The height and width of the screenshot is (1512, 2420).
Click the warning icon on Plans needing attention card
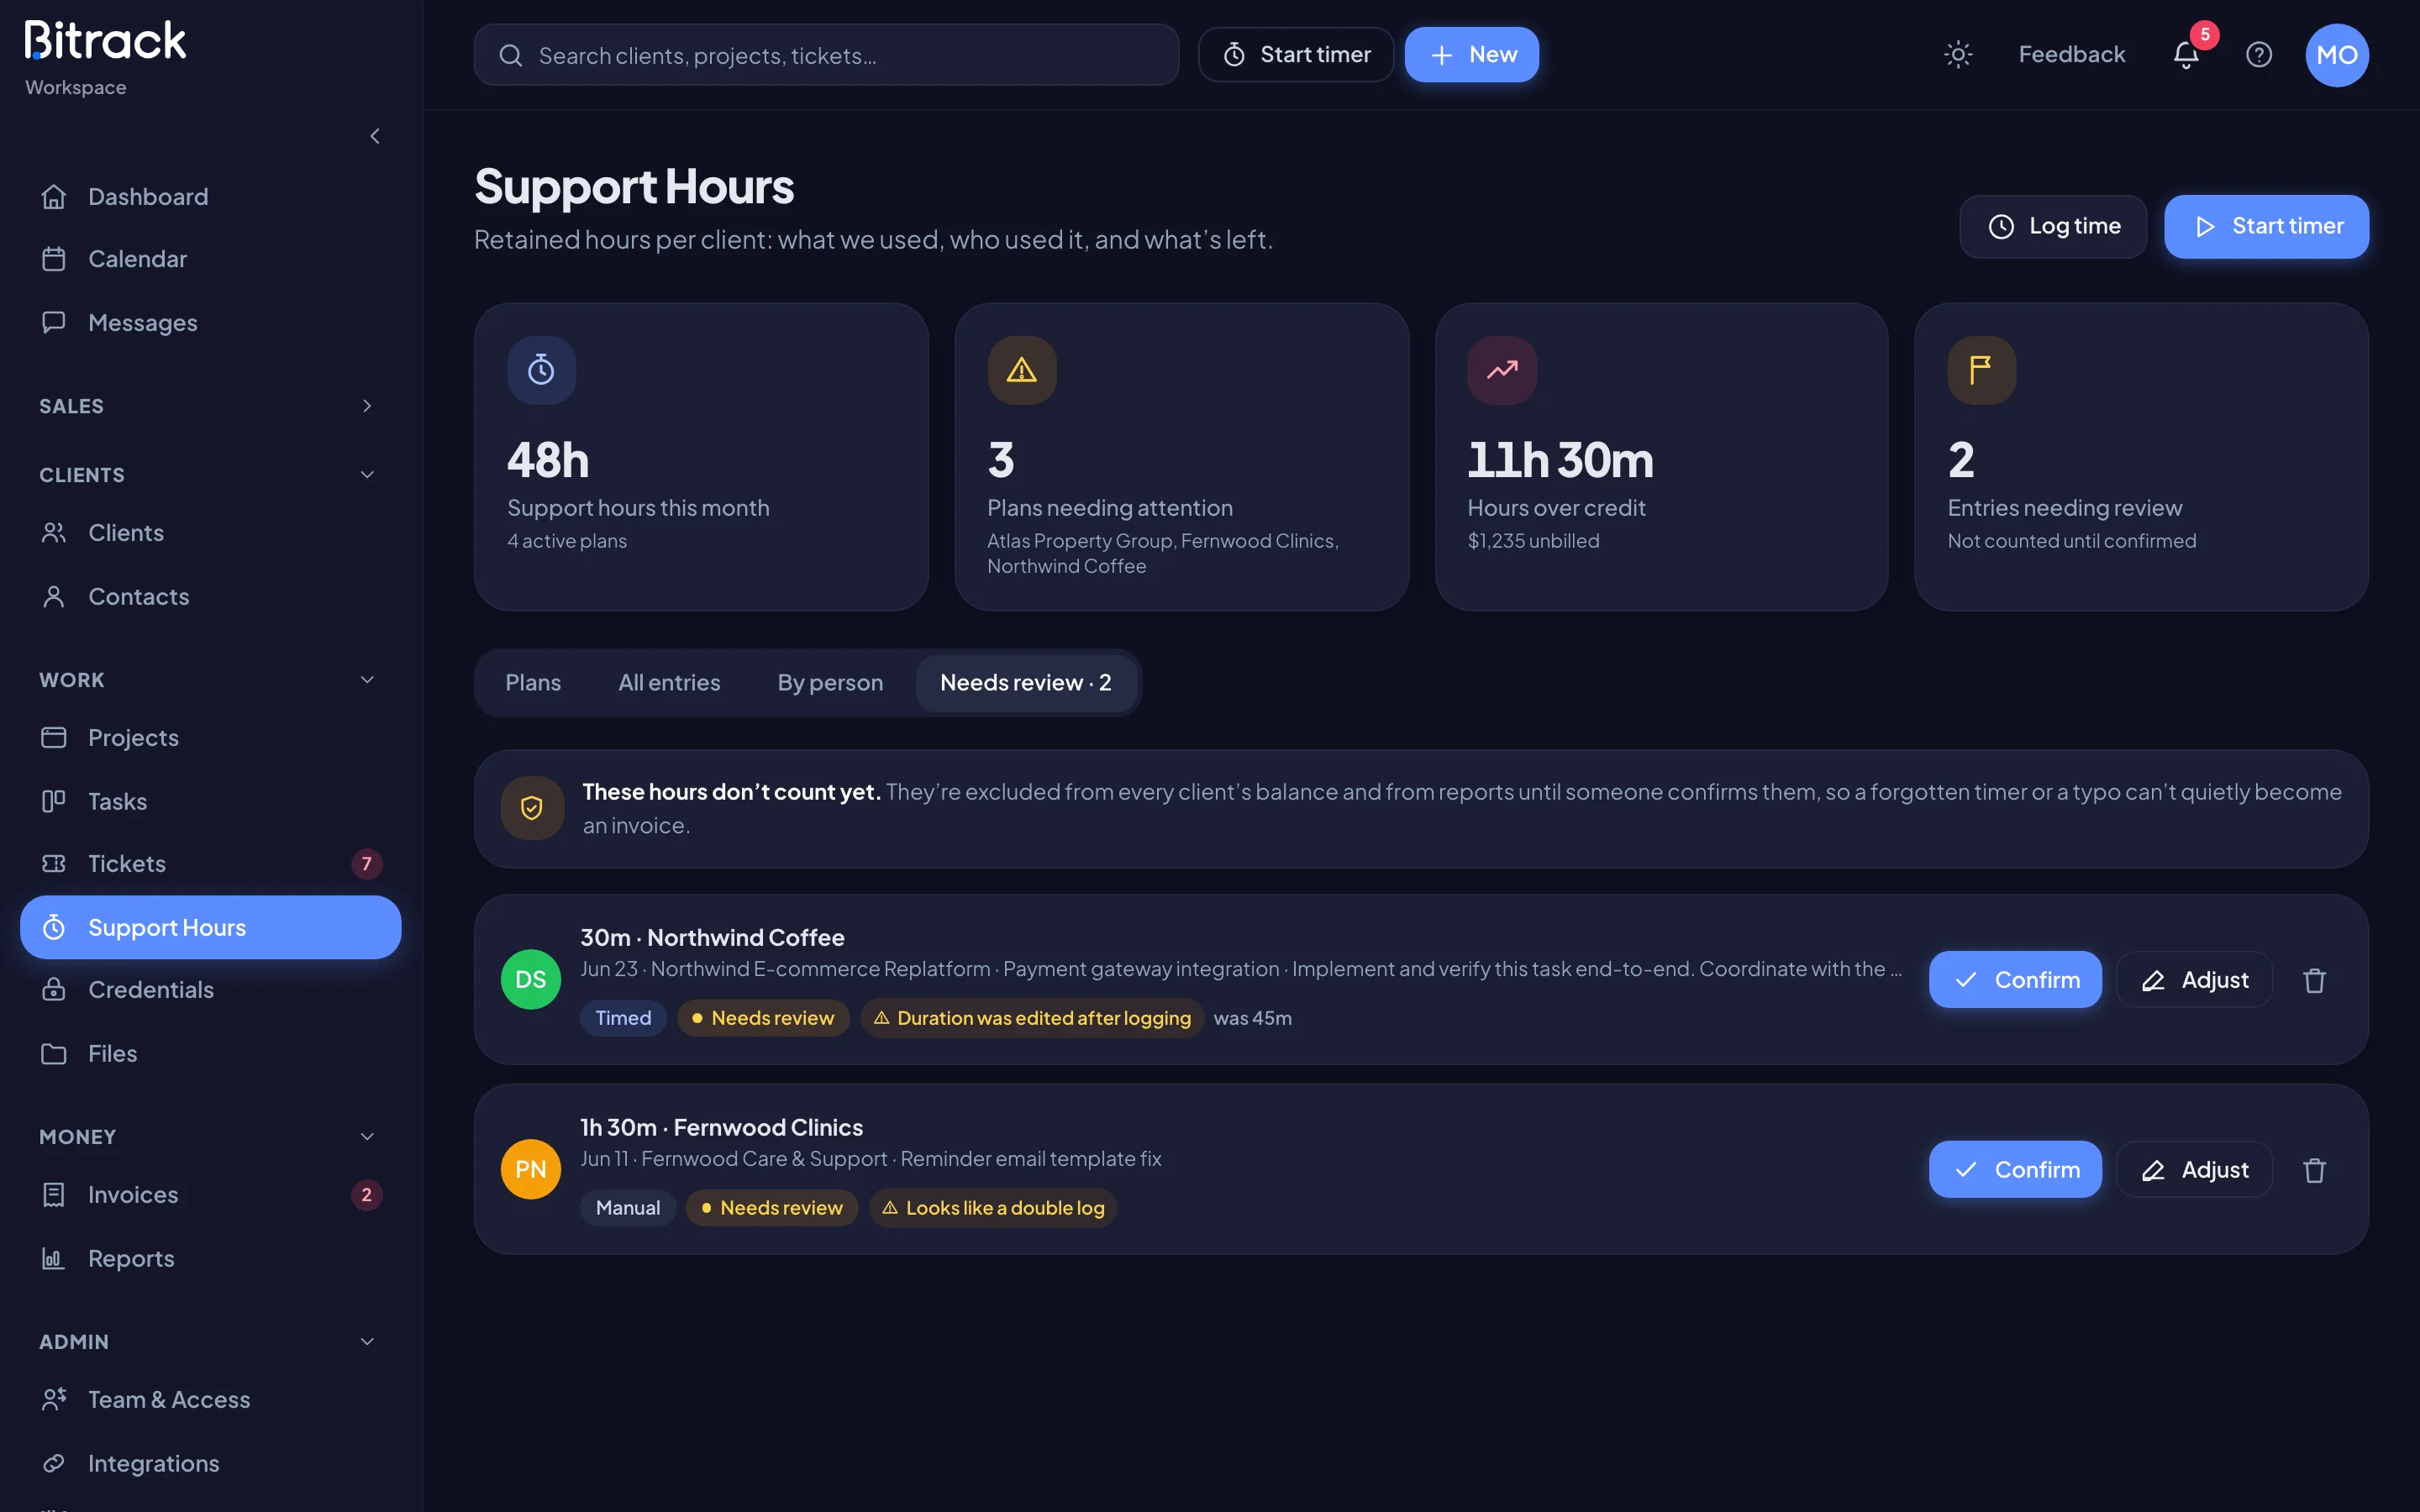[x=1021, y=370]
